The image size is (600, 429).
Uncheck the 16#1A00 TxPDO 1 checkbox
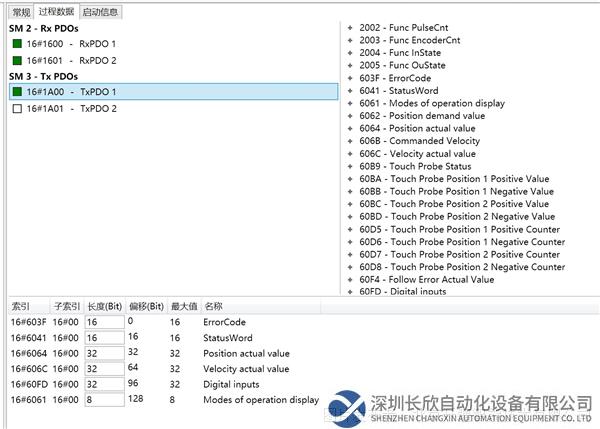[x=17, y=92]
